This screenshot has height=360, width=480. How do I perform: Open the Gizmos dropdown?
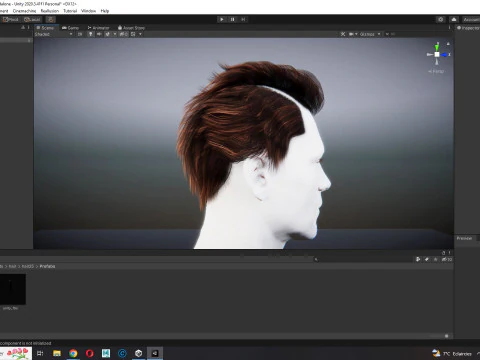pos(370,34)
